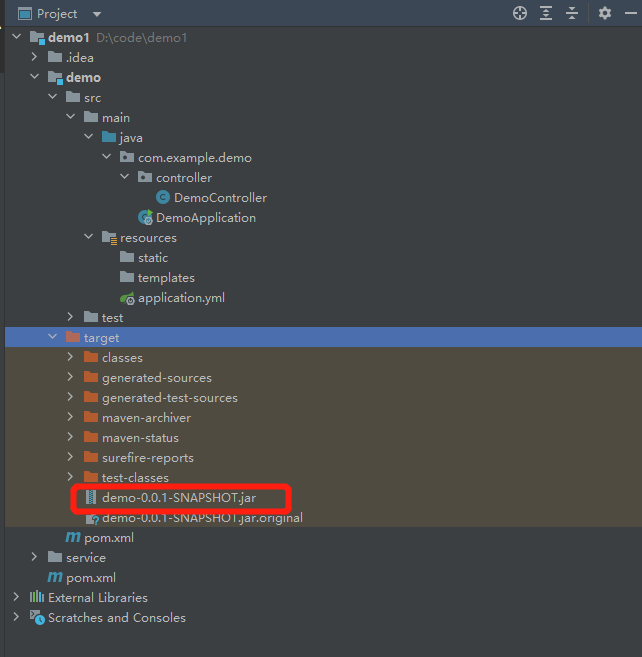Expand the surefire-reports folder
This screenshot has height=657, width=642.
click(70, 457)
